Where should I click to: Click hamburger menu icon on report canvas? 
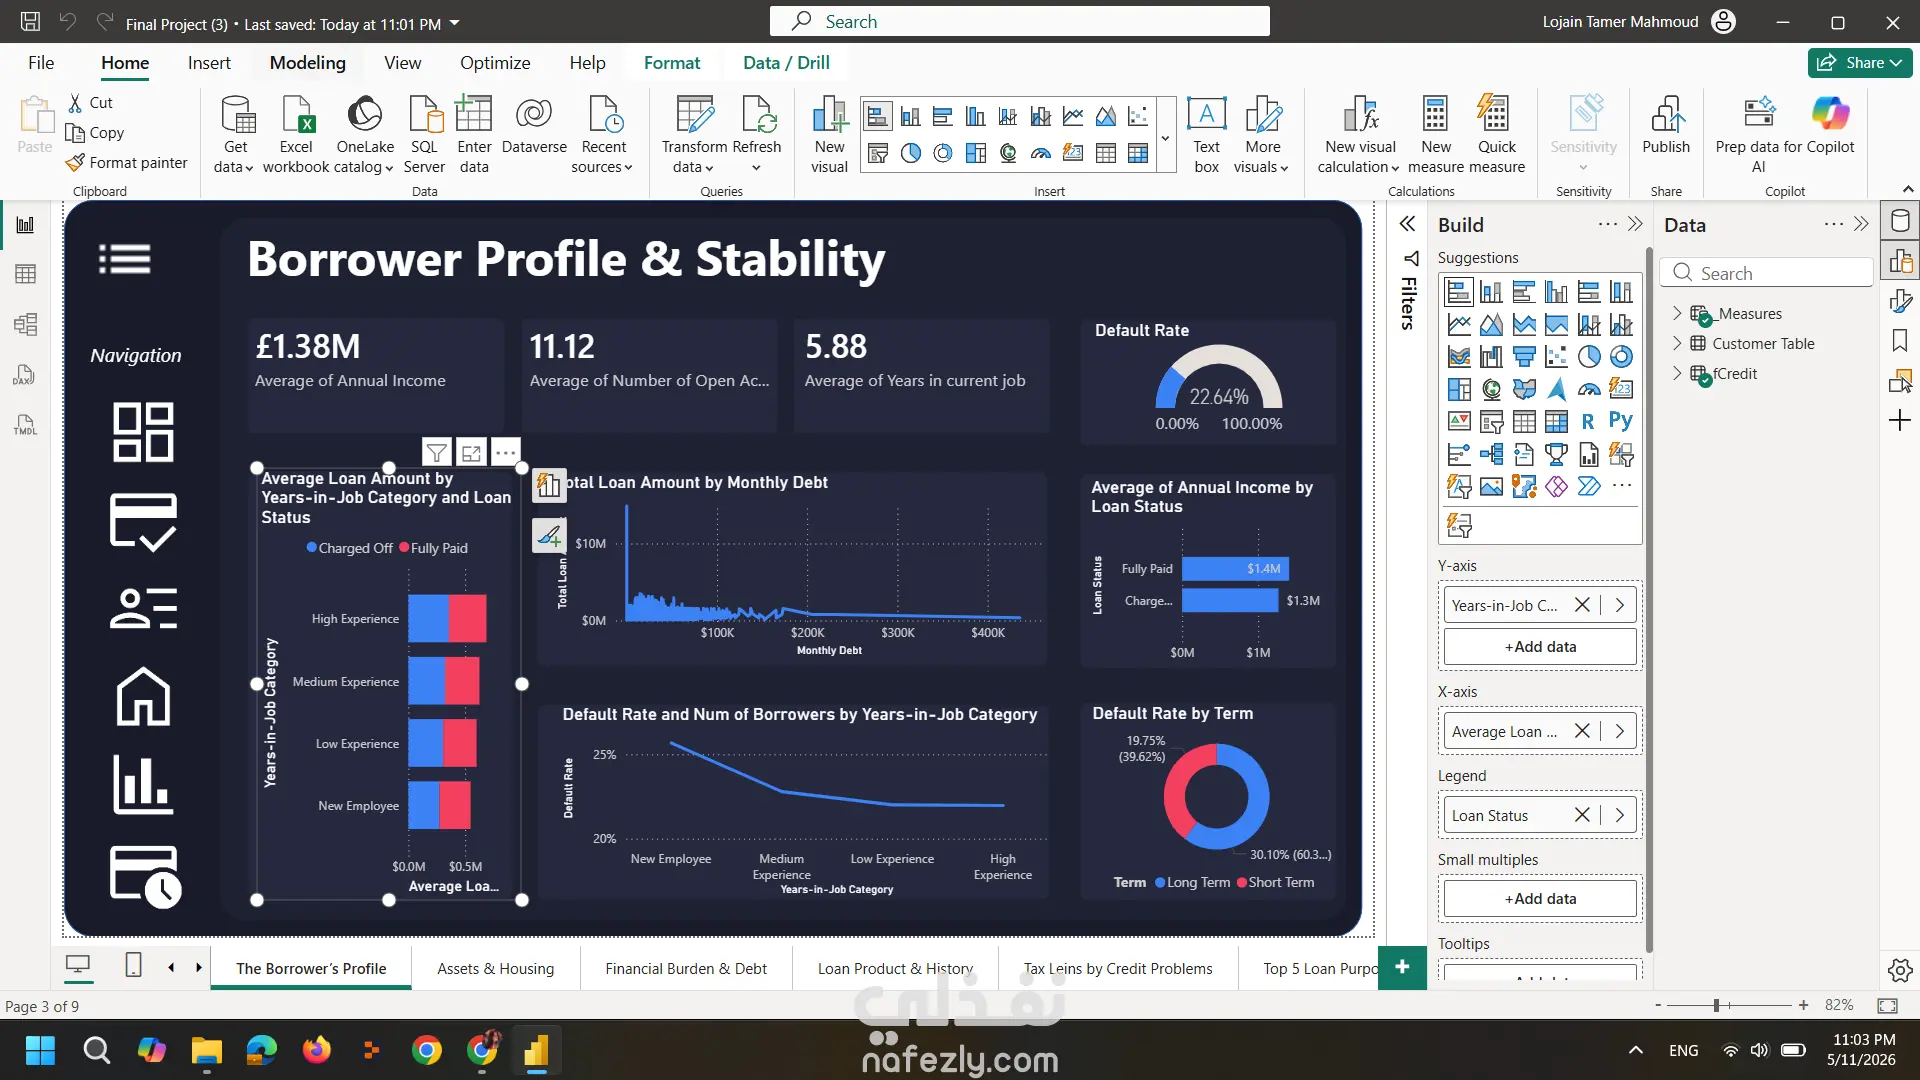click(125, 259)
